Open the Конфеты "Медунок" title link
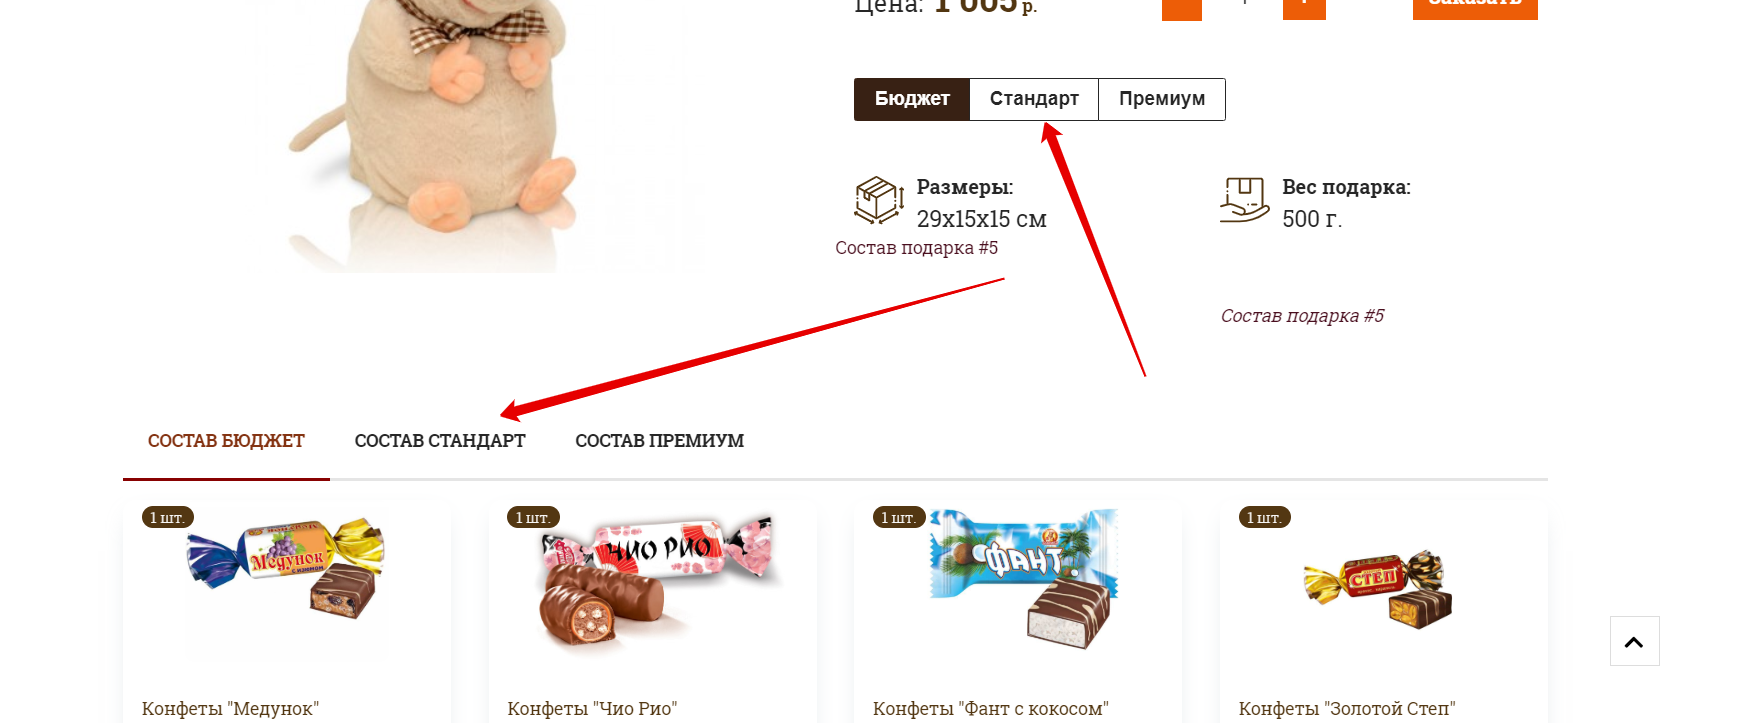 tap(230, 709)
